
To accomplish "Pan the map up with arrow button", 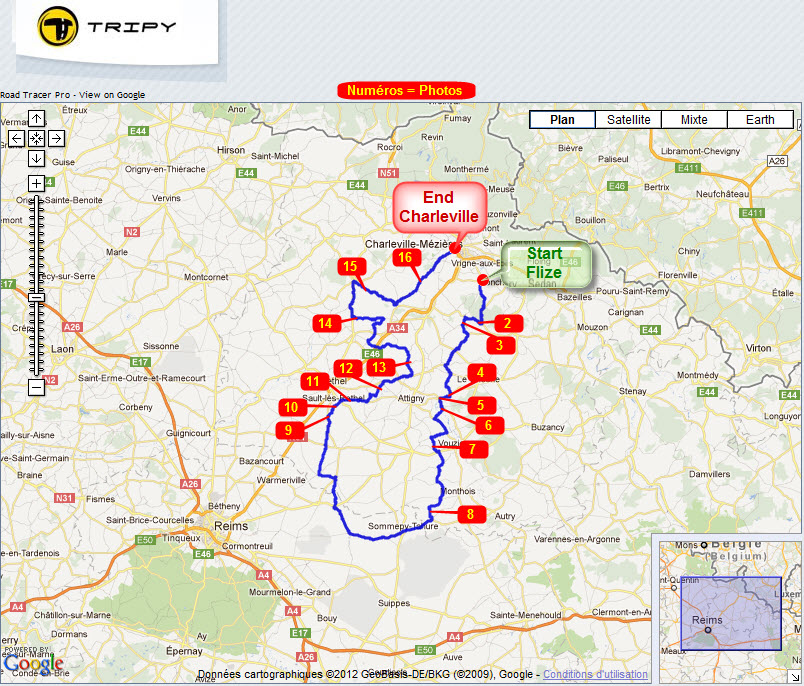I will tap(36, 119).
